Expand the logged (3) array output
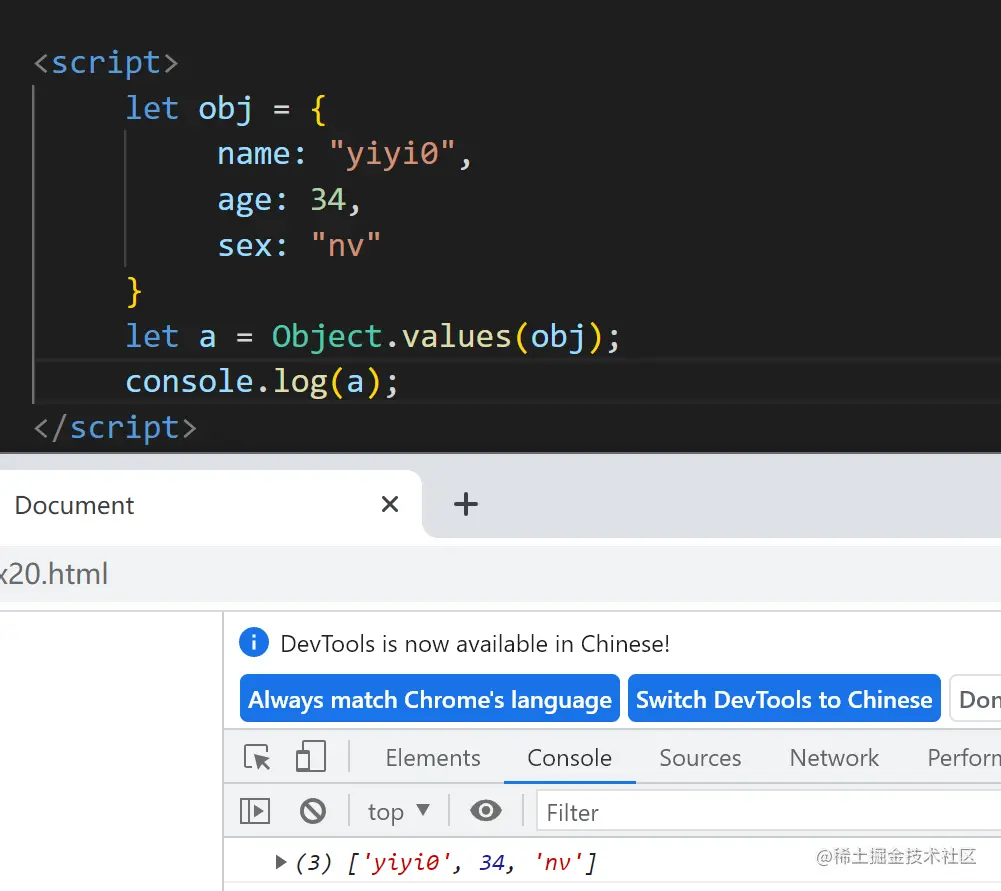 pyautogui.click(x=280, y=862)
